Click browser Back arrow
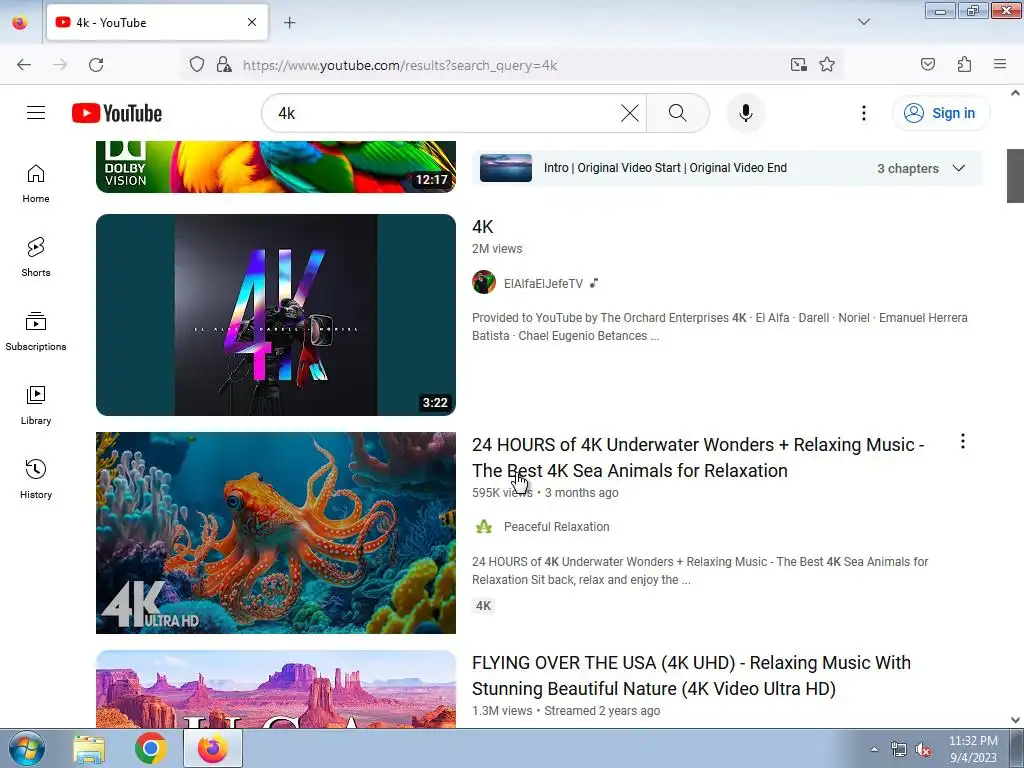 [24, 65]
